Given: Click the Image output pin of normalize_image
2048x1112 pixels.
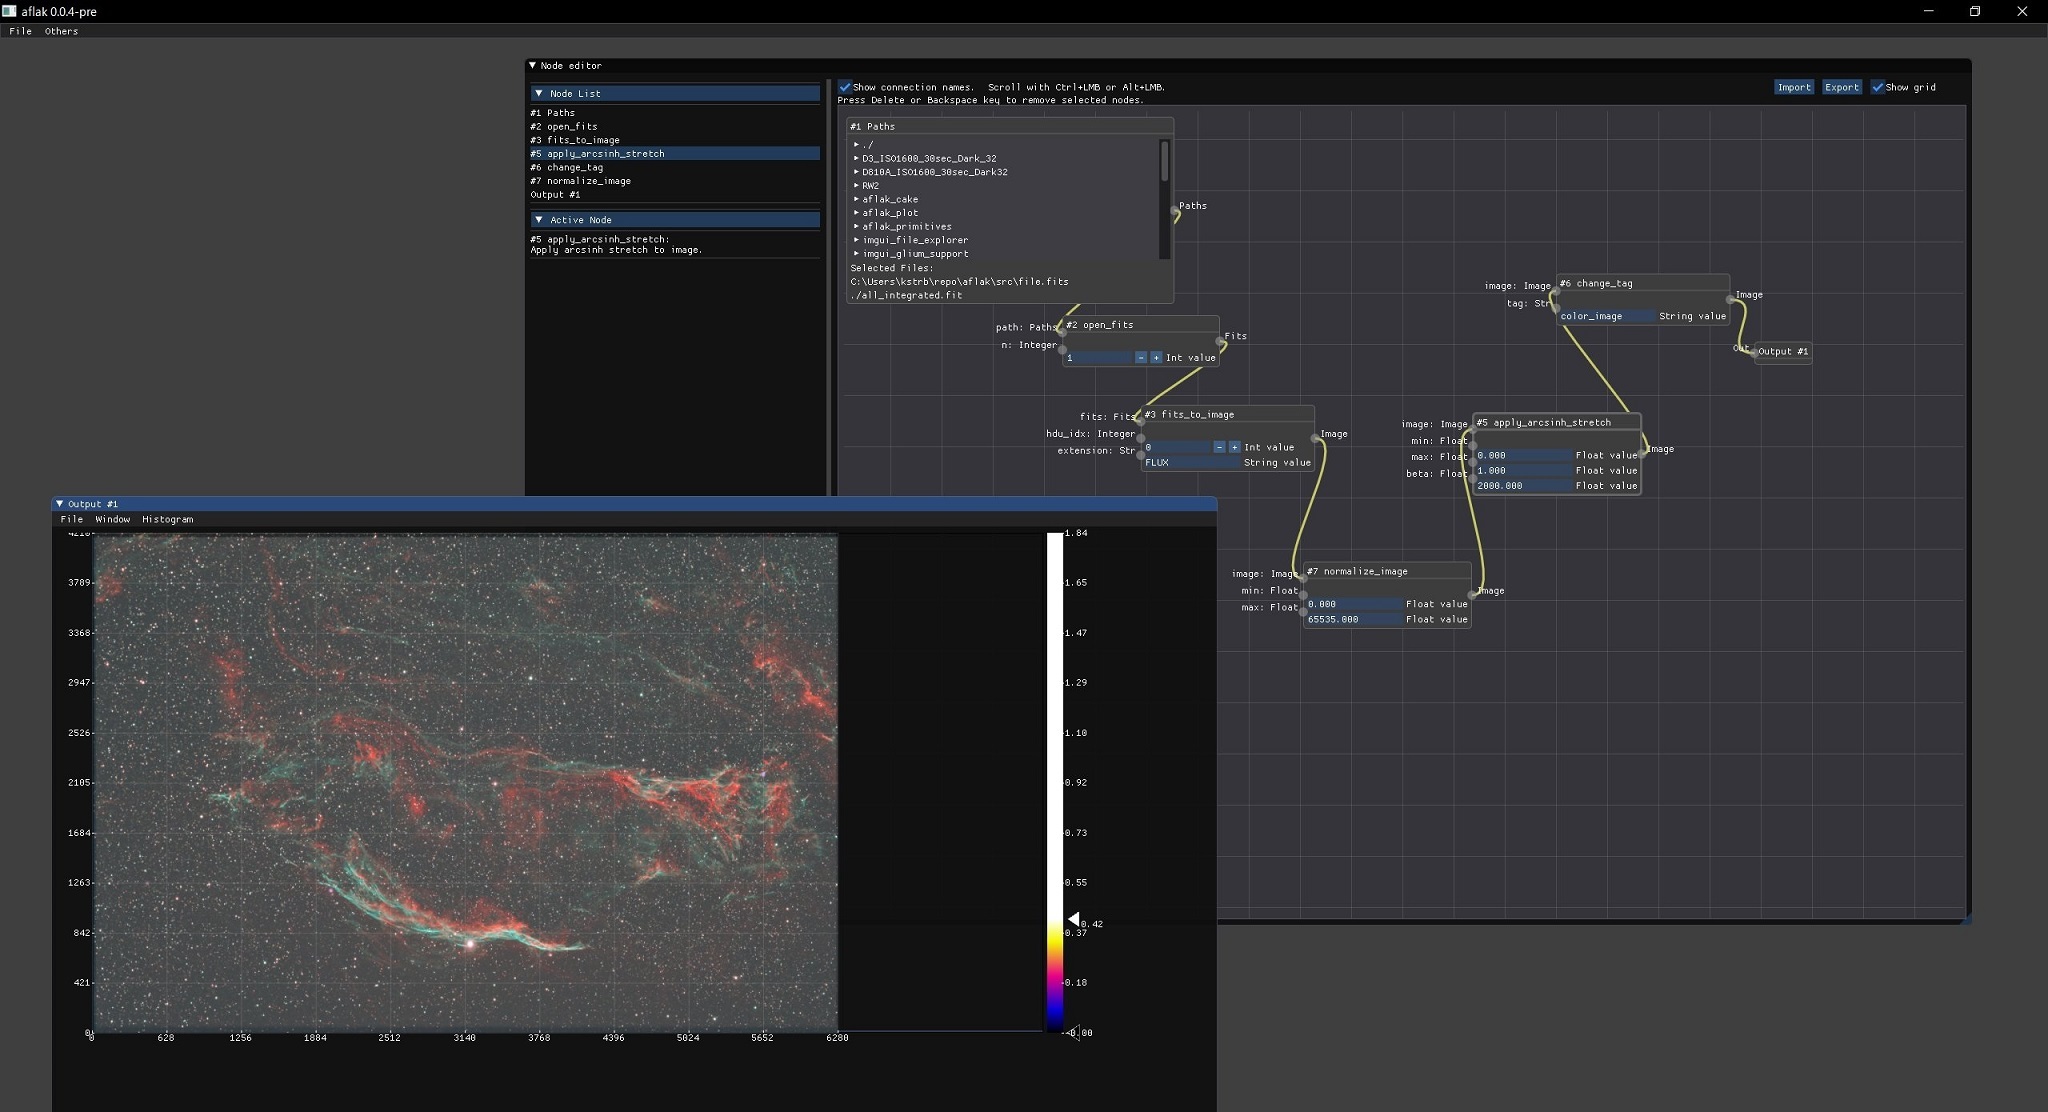Looking at the screenshot, I should [1472, 595].
